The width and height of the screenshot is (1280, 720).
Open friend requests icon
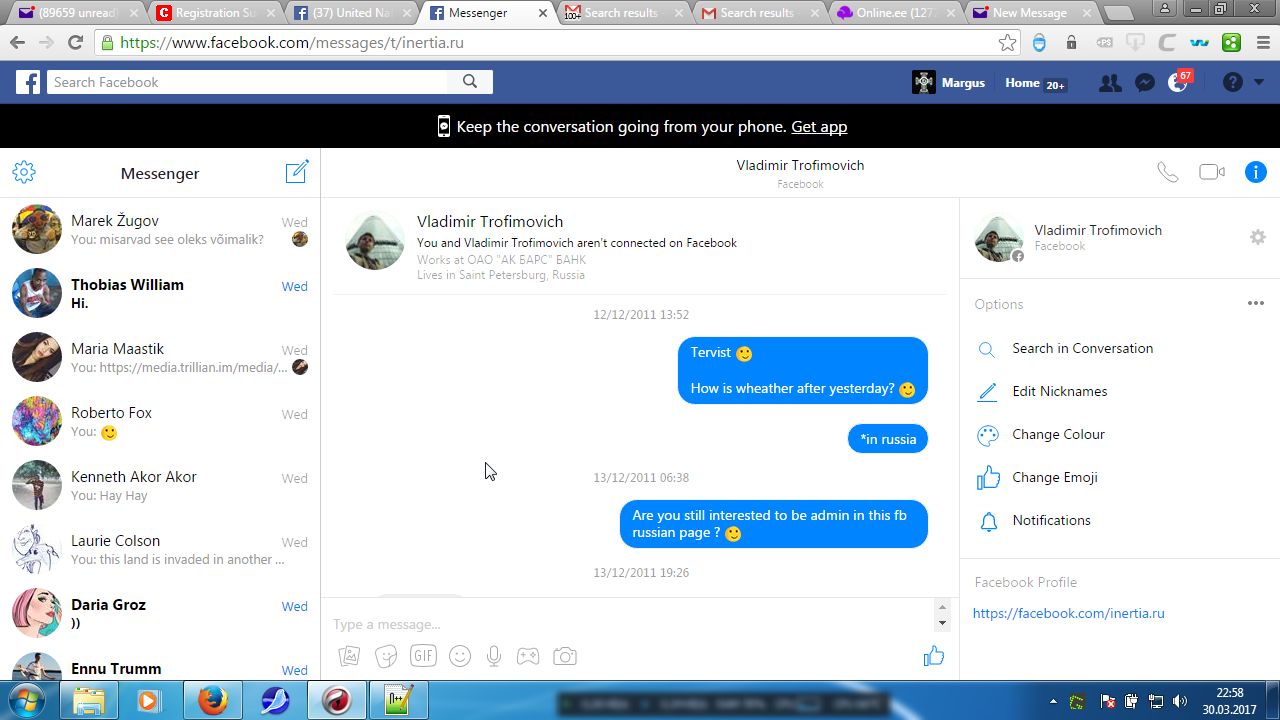coord(1109,83)
